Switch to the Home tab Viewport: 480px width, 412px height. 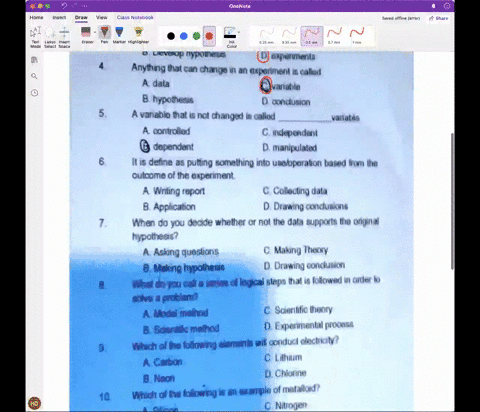tap(36, 17)
